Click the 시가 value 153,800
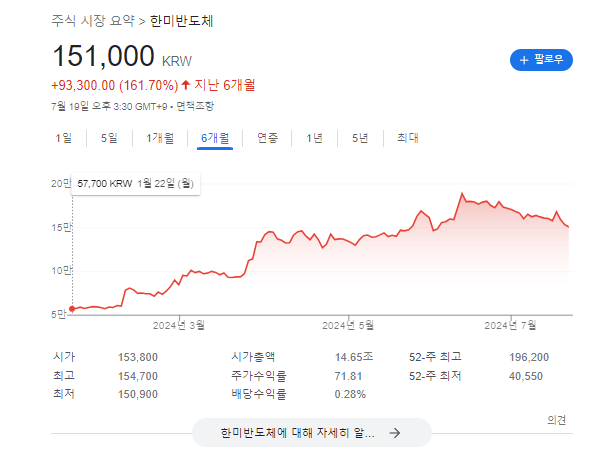The height and width of the screenshot is (450, 595). (138, 357)
